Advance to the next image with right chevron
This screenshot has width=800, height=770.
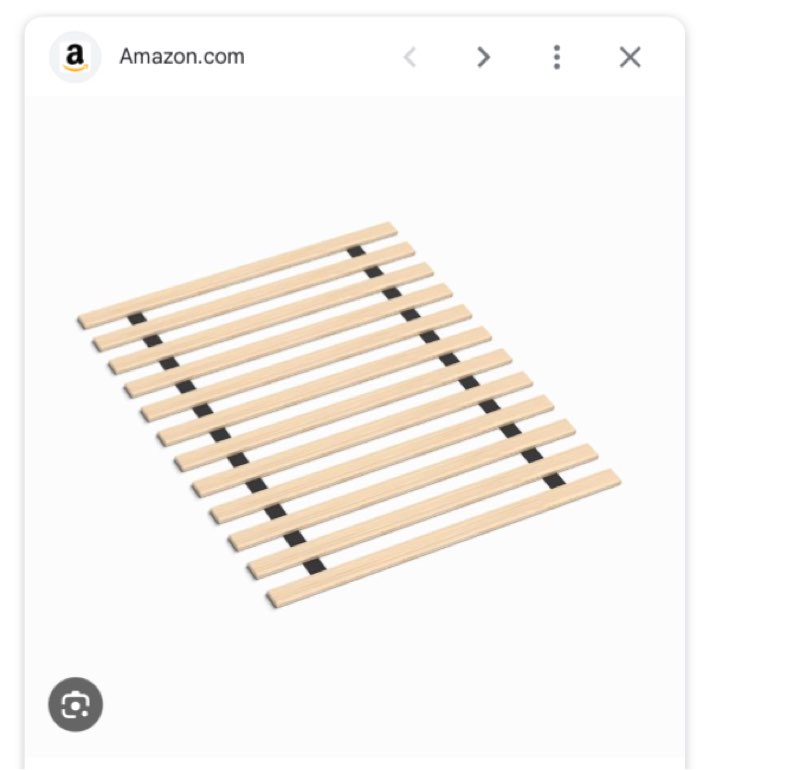pyautogui.click(x=483, y=57)
